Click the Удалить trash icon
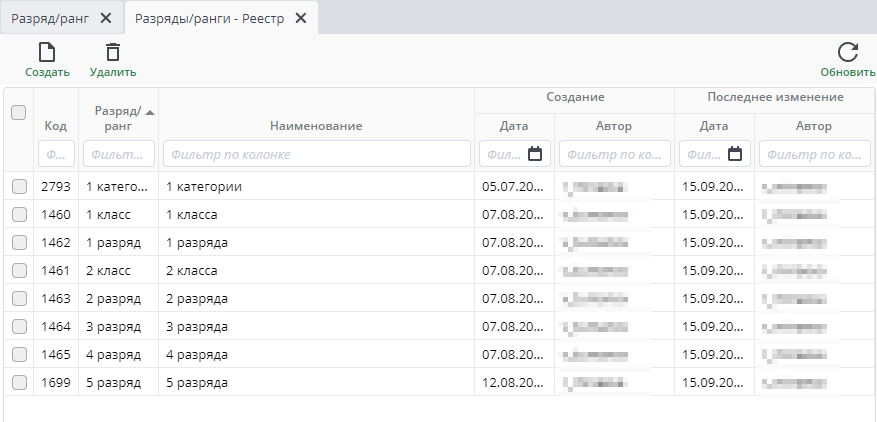Screen dimensions: 877x422 (x=112, y=53)
